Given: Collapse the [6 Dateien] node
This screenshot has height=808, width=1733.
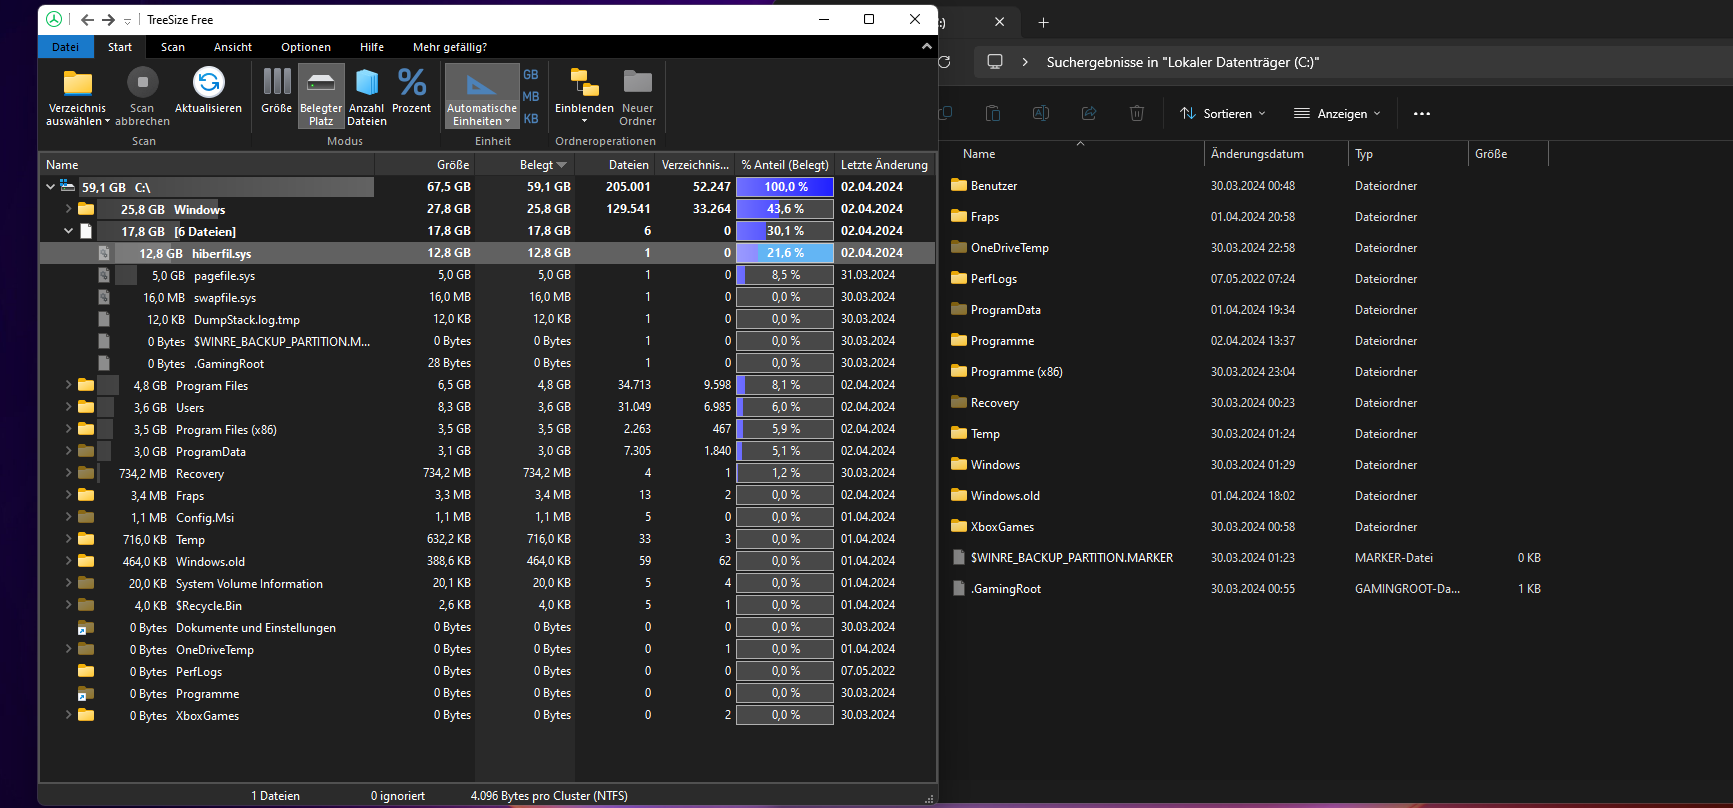Looking at the screenshot, I should pyautogui.click(x=68, y=231).
